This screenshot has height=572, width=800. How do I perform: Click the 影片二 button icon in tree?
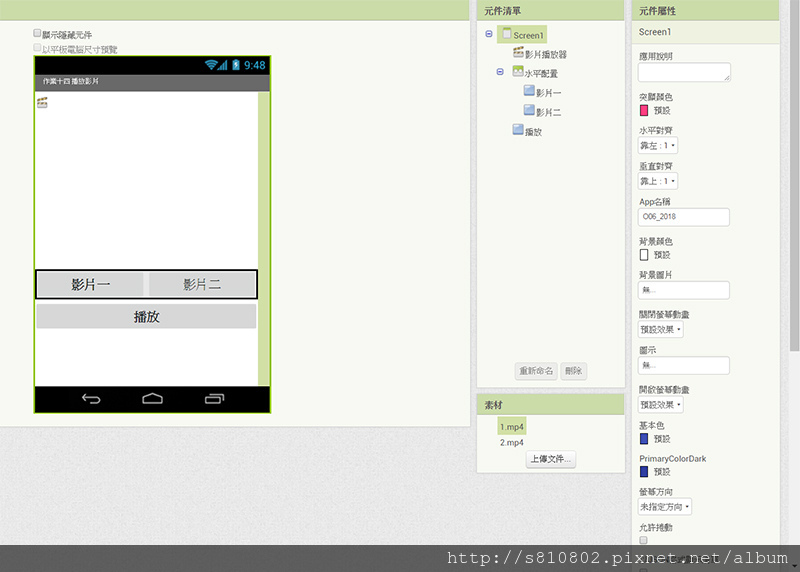[x=529, y=110]
